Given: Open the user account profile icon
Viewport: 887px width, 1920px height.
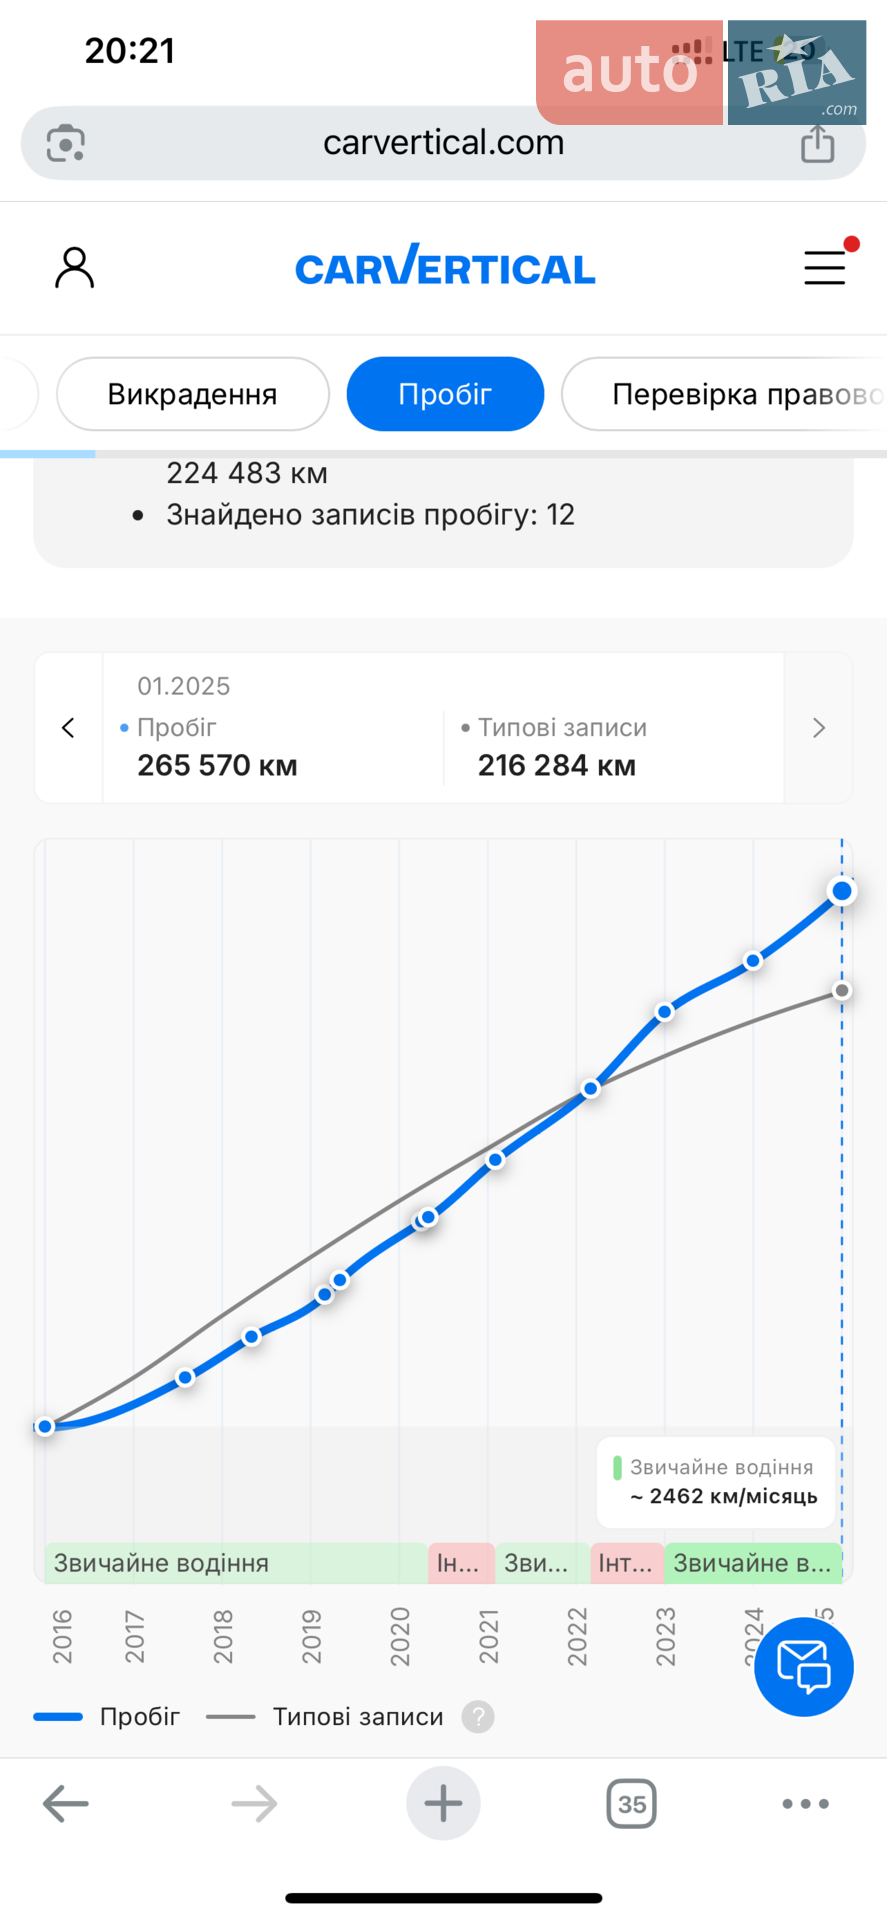Looking at the screenshot, I should click(x=74, y=268).
